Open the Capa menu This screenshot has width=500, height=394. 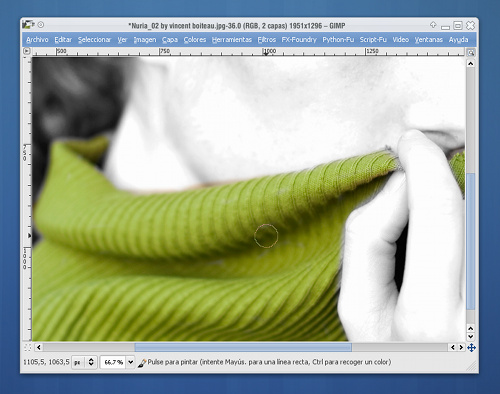pyautogui.click(x=170, y=40)
